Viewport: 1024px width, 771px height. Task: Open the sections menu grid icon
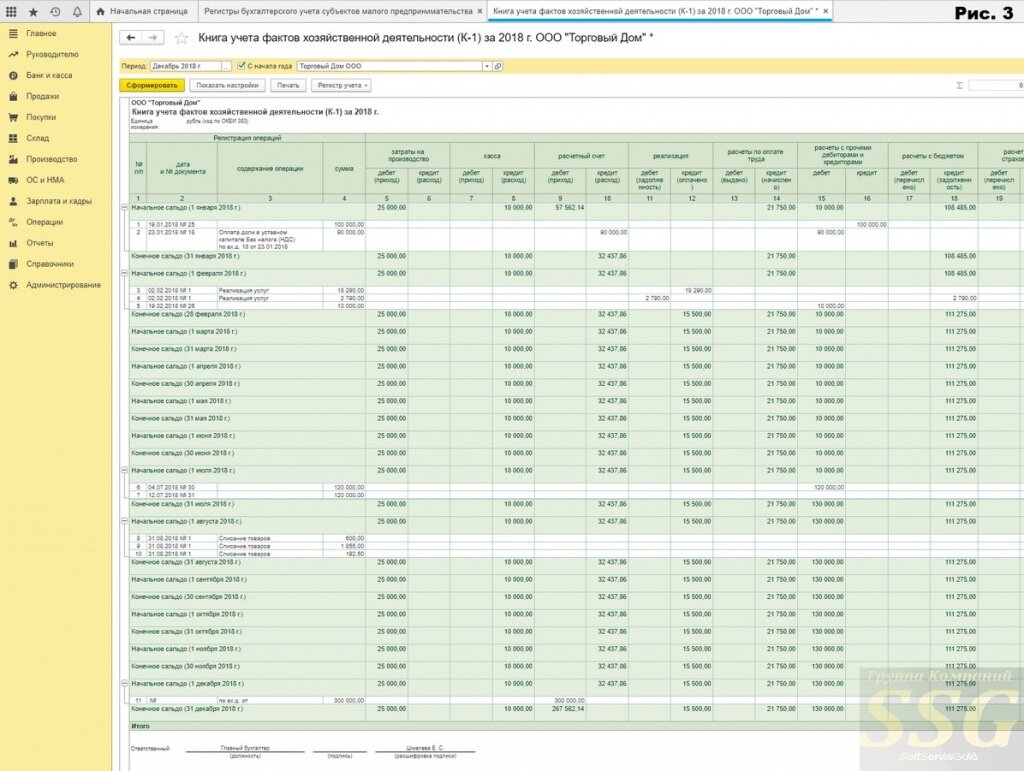11,12
